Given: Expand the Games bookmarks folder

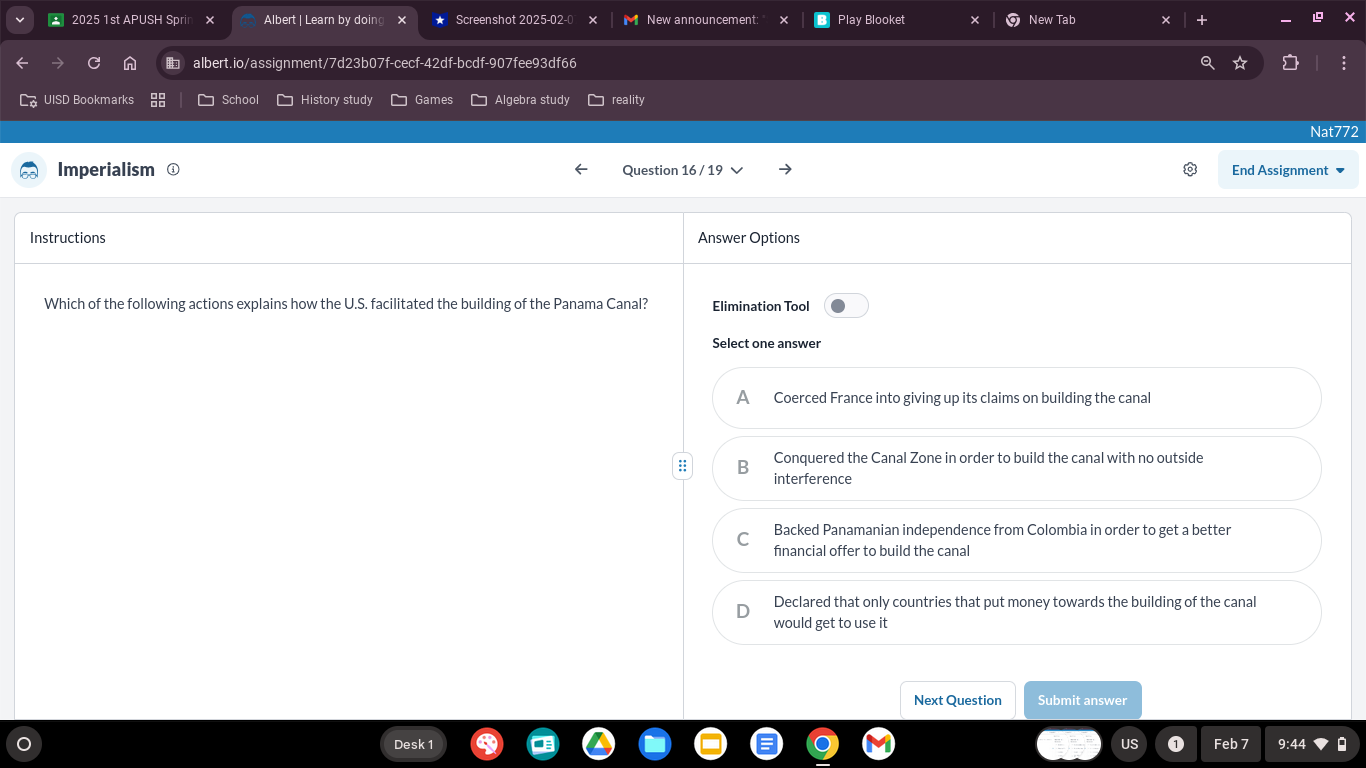Looking at the screenshot, I should (x=422, y=100).
